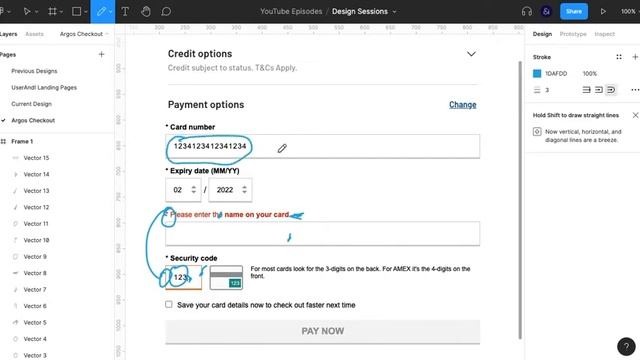Select Vector 8 layer
This screenshot has height=360, width=640.
click(35, 273)
